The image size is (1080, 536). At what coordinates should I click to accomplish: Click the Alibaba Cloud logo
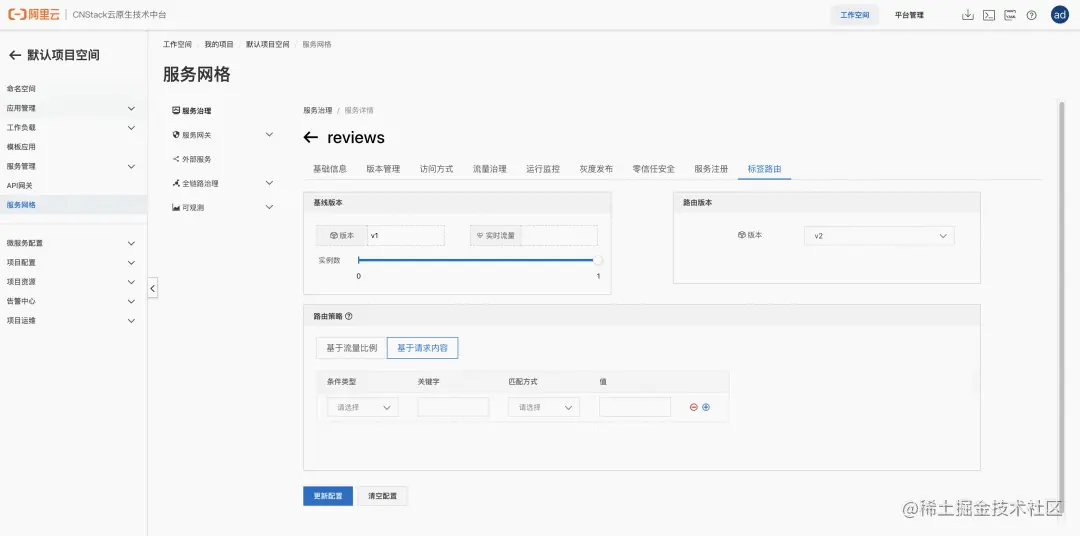click(34, 14)
